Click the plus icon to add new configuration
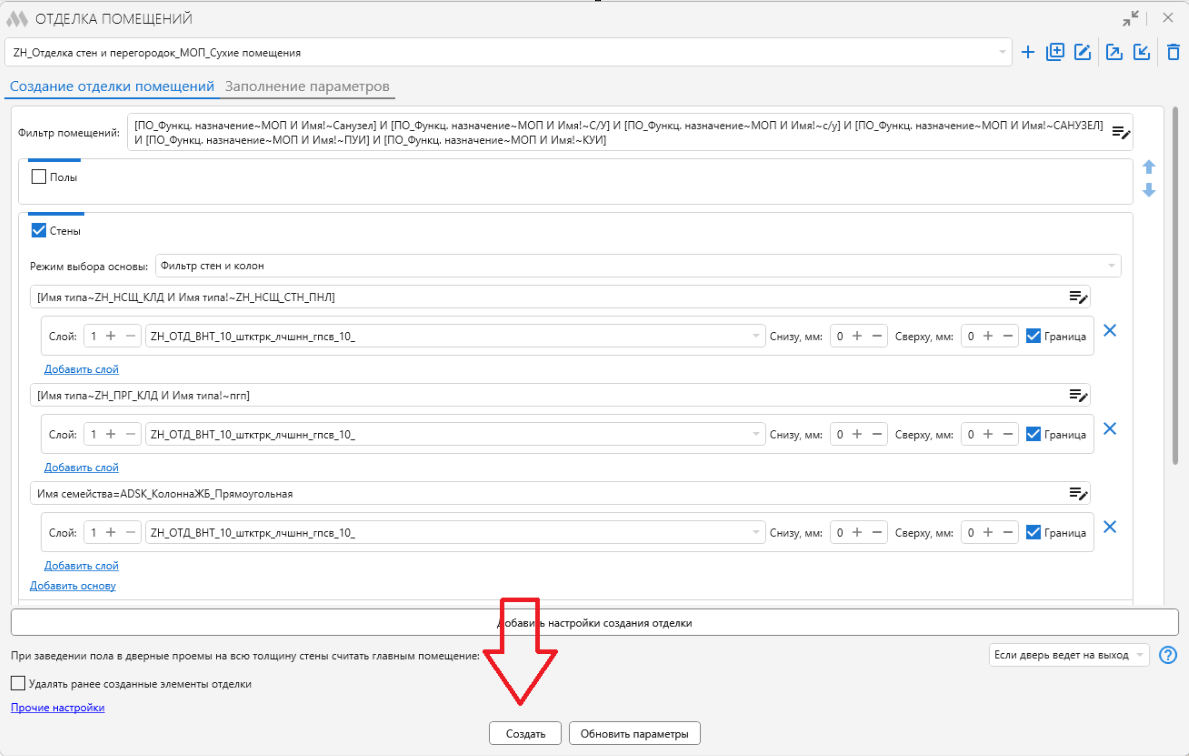The image size is (1189, 756). [x=1027, y=52]
